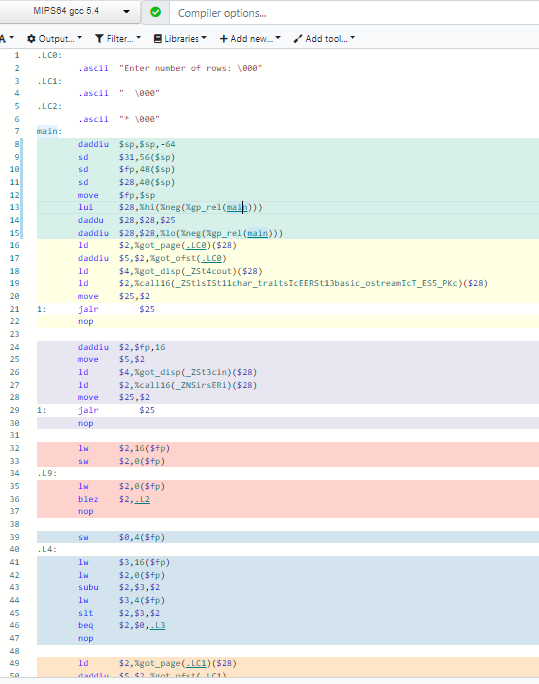This screenshot has width=539, height=684.
Task: Click the jalr $25 instruction on line 29
Action: pos(116,410)
